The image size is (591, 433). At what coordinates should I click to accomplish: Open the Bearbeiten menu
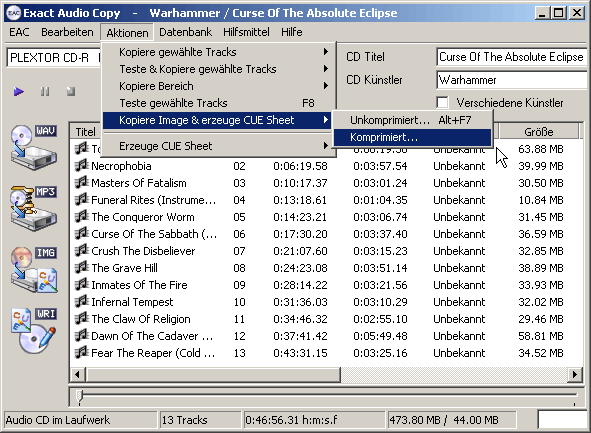click(67, 32)
